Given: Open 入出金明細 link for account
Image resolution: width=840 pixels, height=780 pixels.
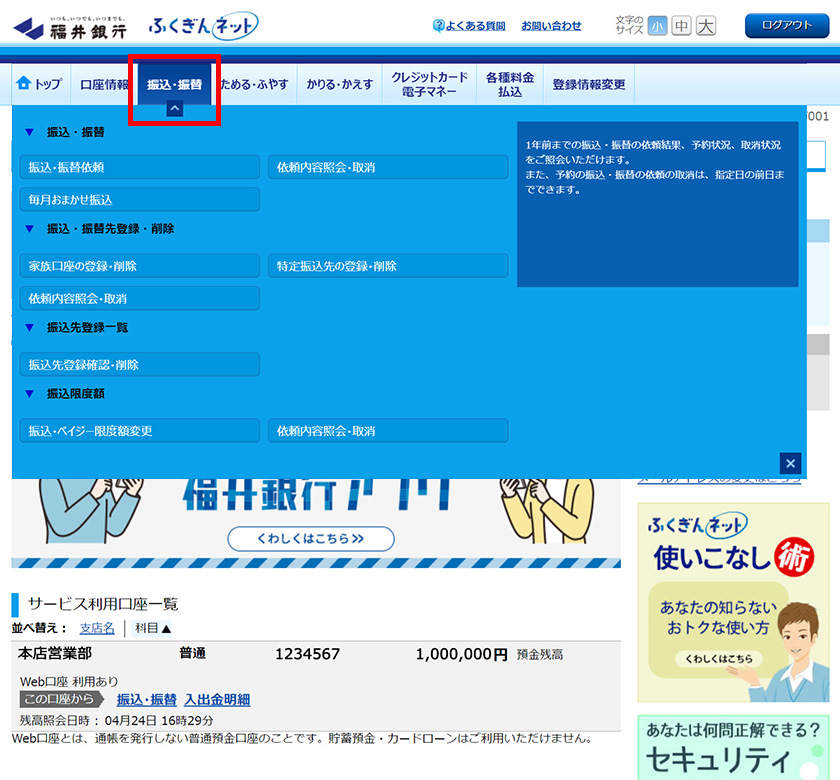Looking at the screenshot, I should pyautogui.click(x=217, y=699).
